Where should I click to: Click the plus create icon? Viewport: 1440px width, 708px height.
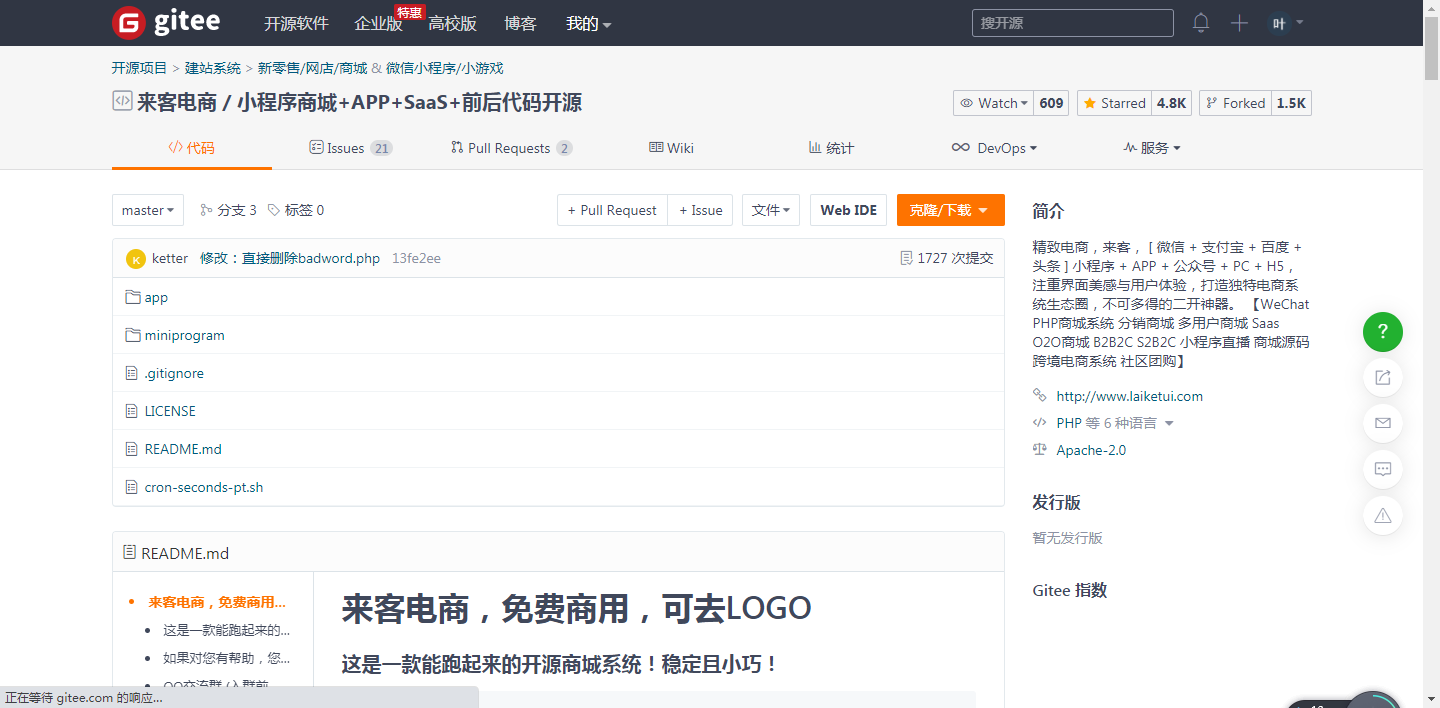click(x=1239, y=23)
